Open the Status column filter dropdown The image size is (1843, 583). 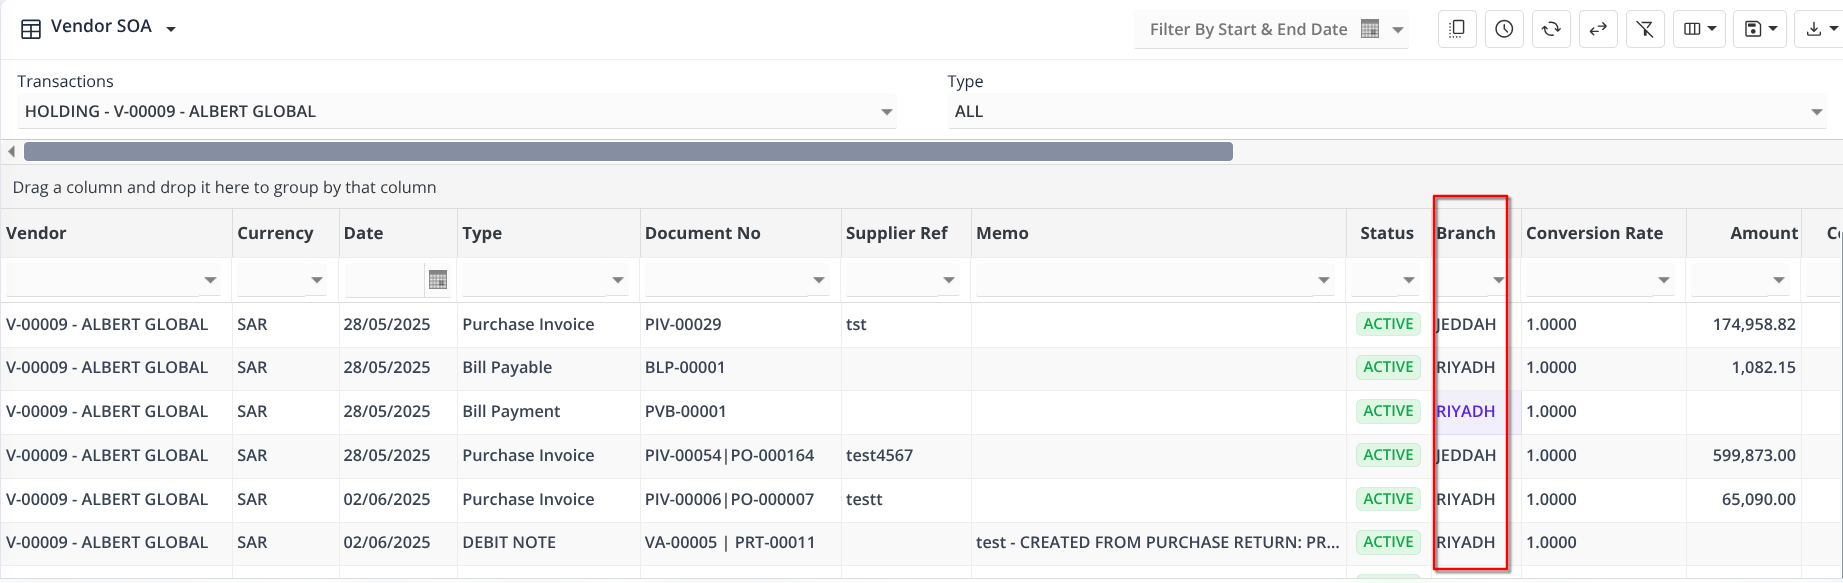(1408, 280)
